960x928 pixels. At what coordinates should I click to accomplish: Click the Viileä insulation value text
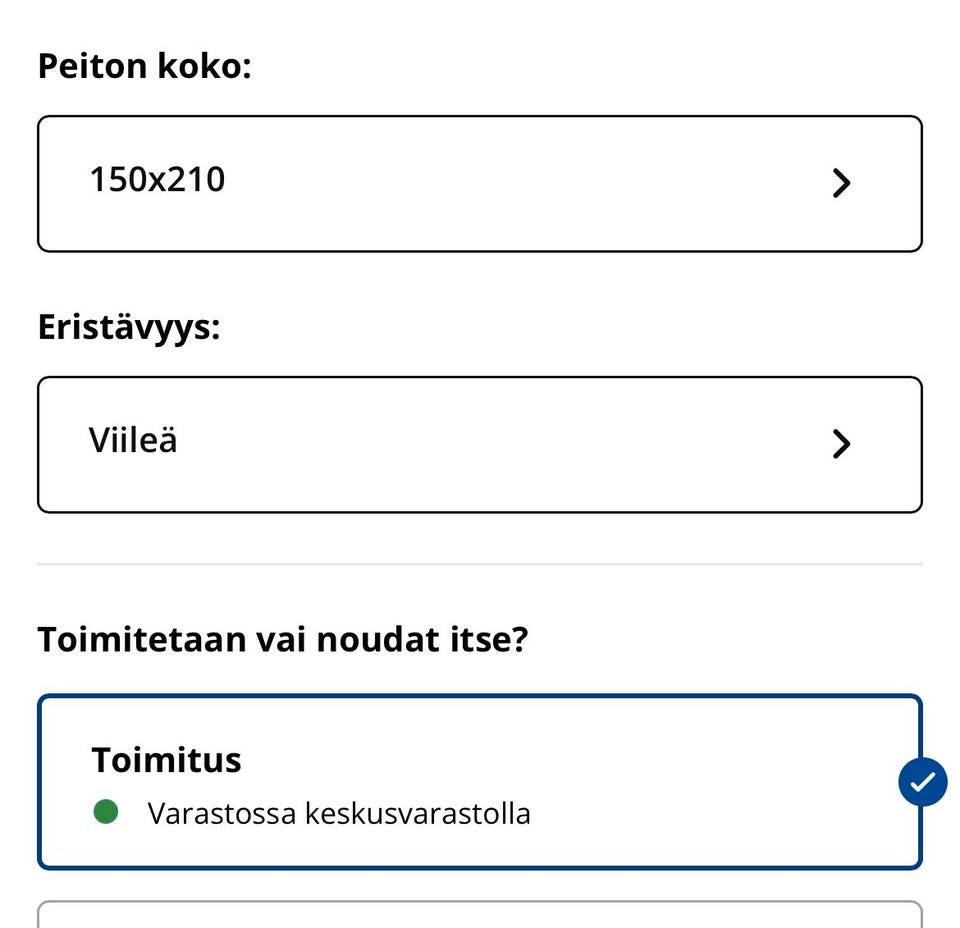[x=133, y=440]
